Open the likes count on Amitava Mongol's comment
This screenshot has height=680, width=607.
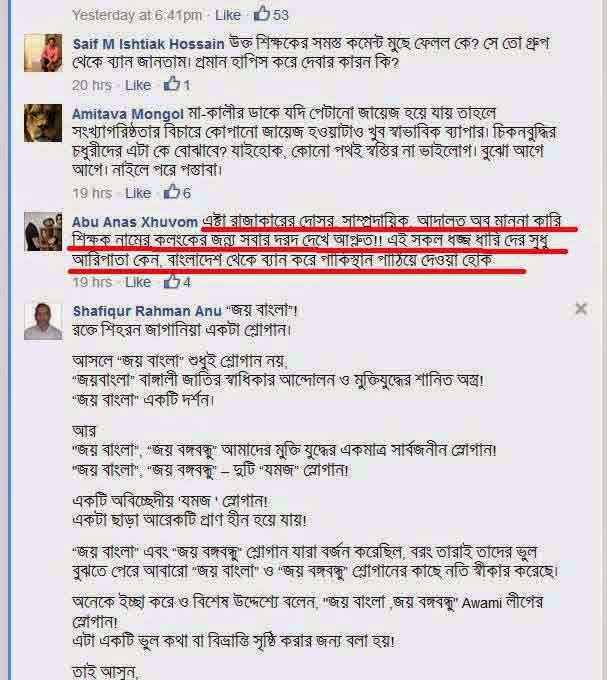point(177,192)
